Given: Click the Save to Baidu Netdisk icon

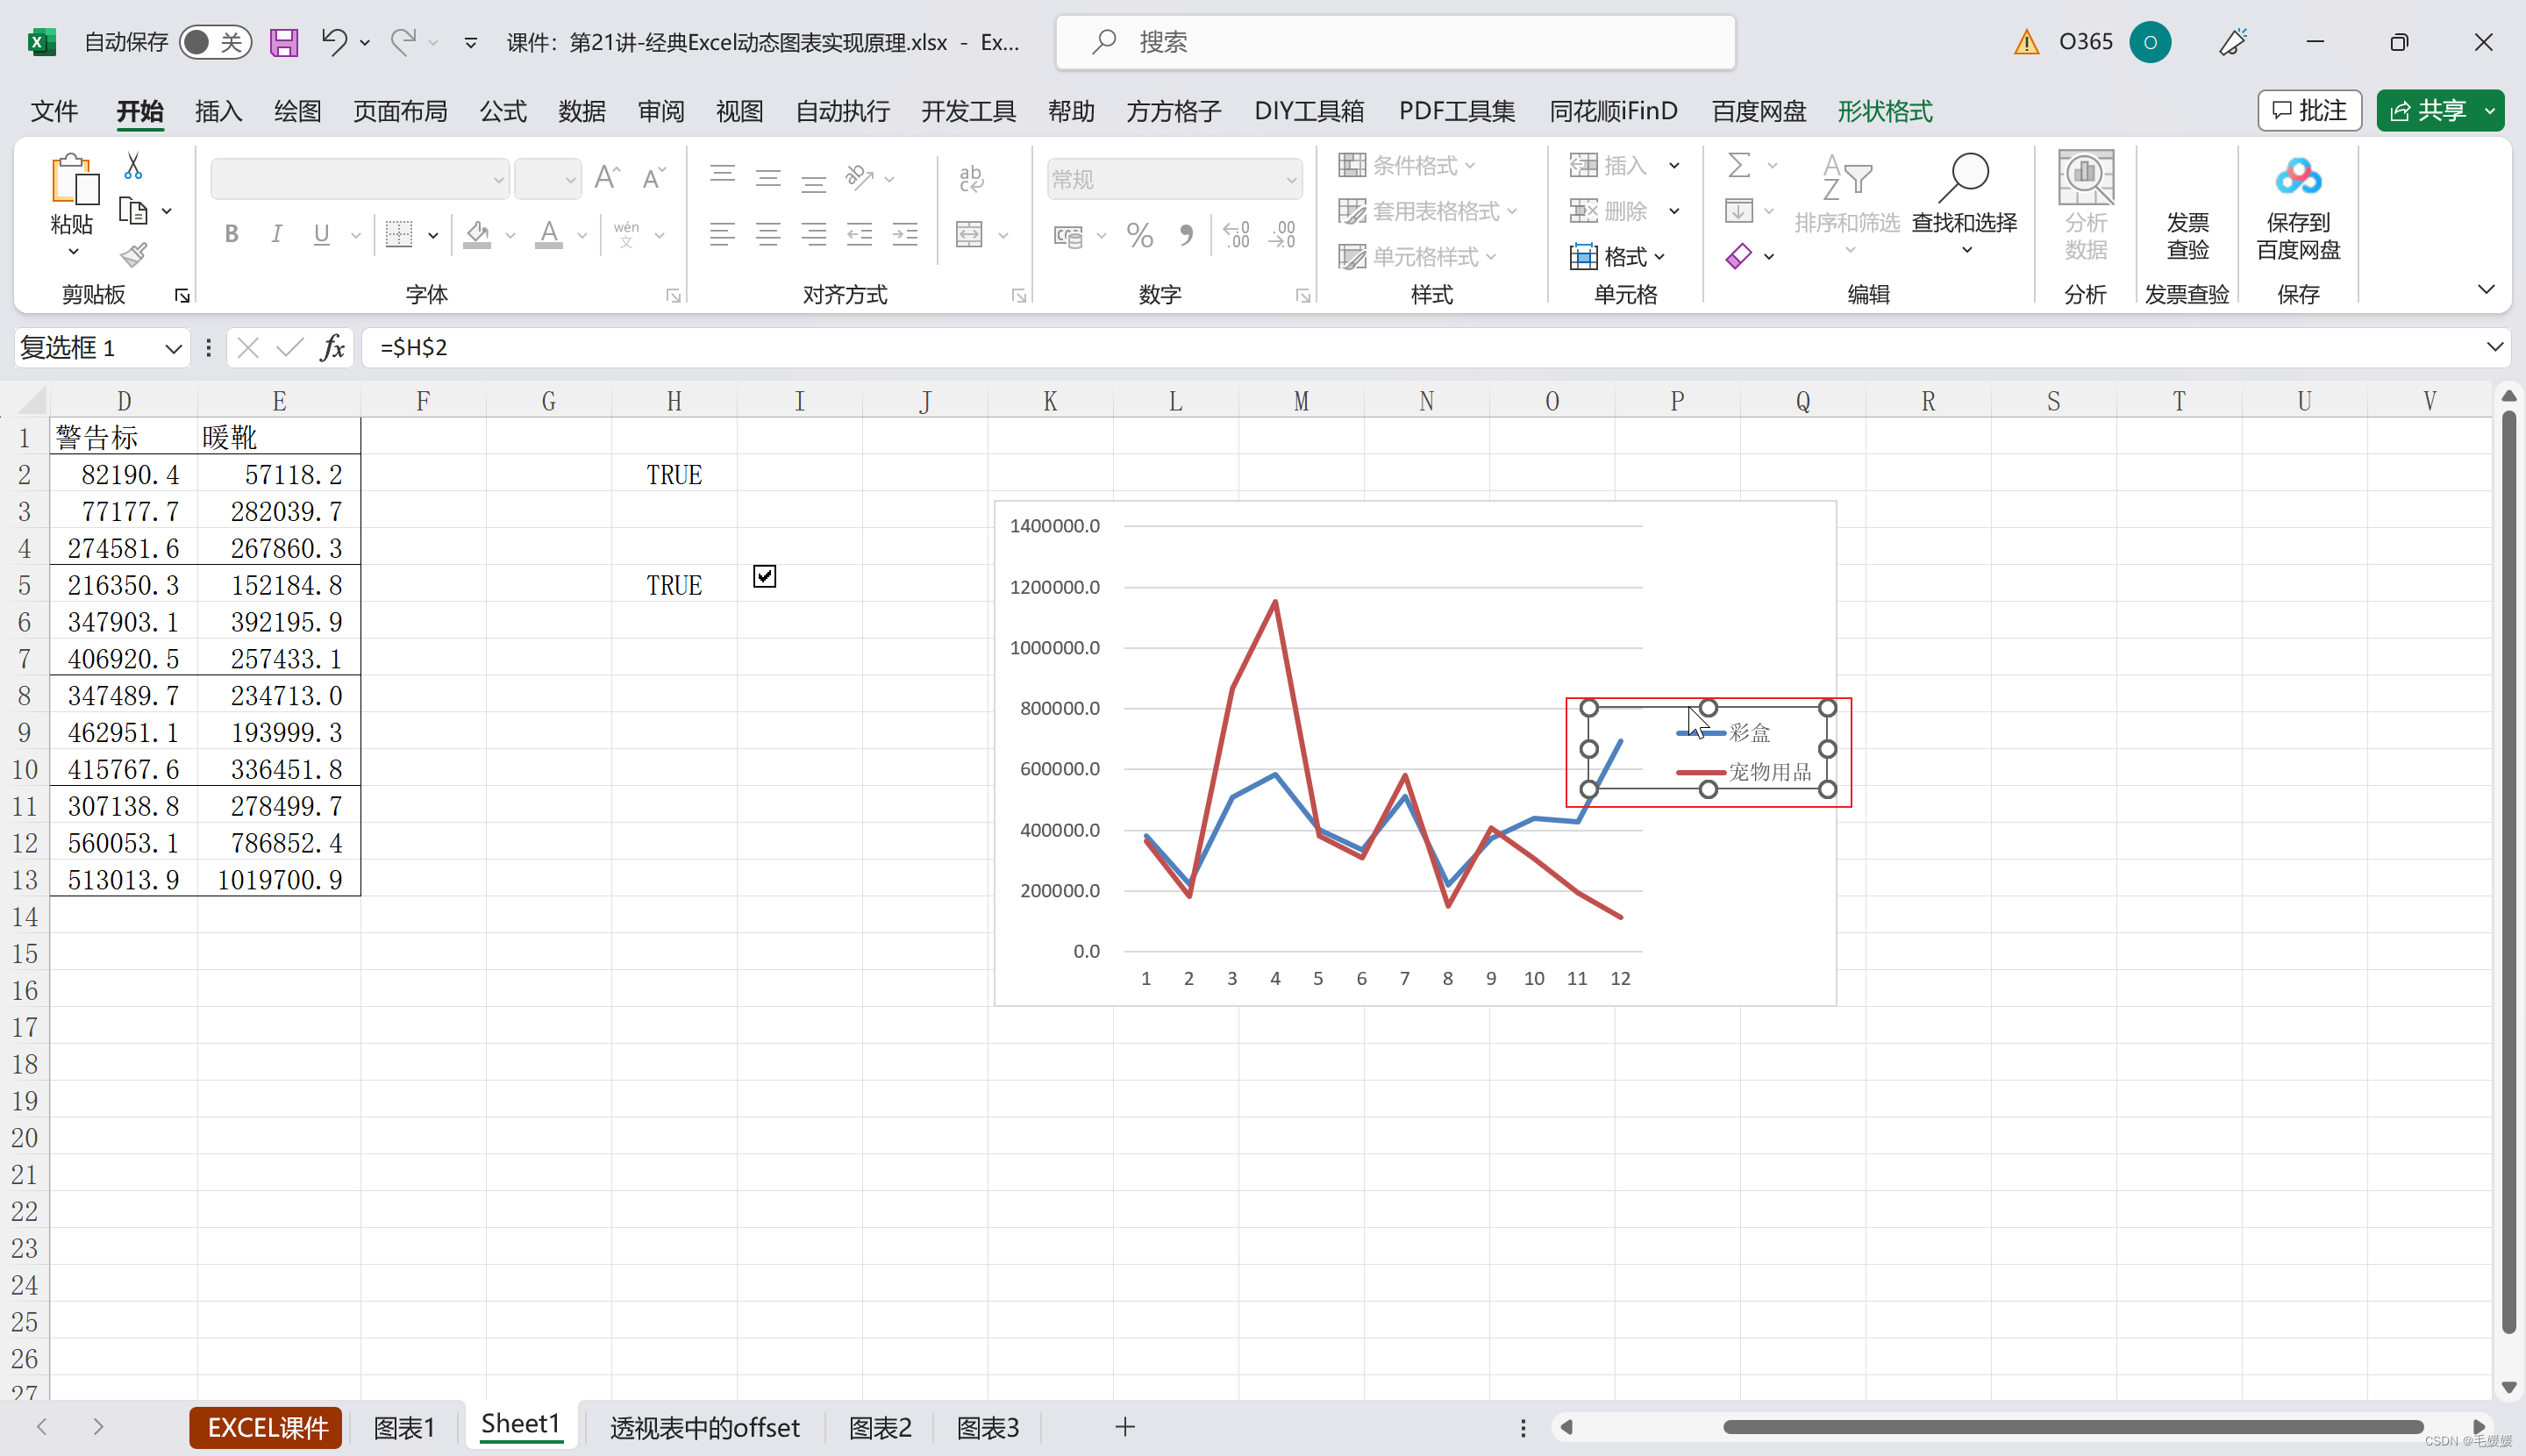Looking at the screenshot, I should (x=2298, y=178).
